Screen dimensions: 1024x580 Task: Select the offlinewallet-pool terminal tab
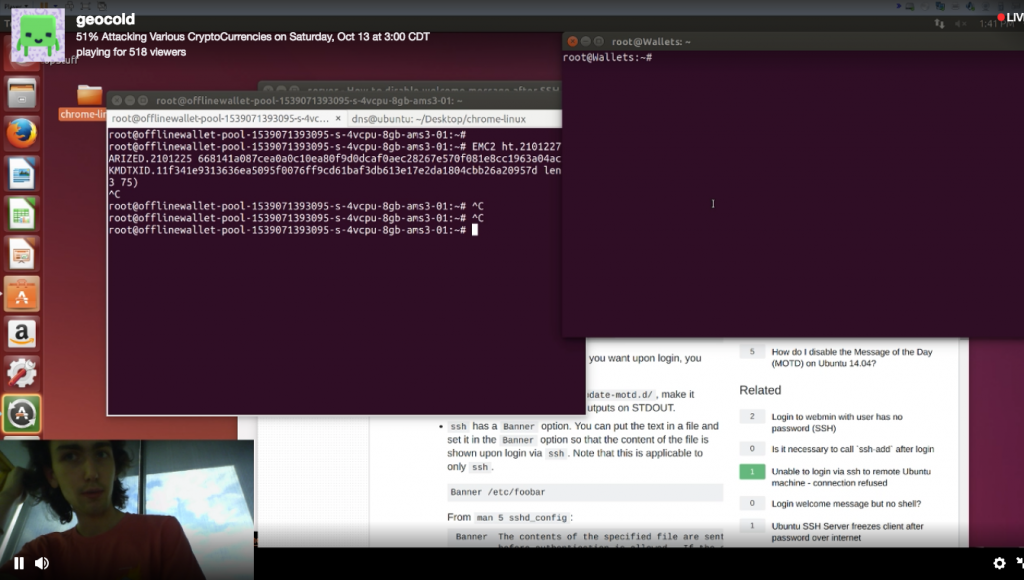pos(220,119)
